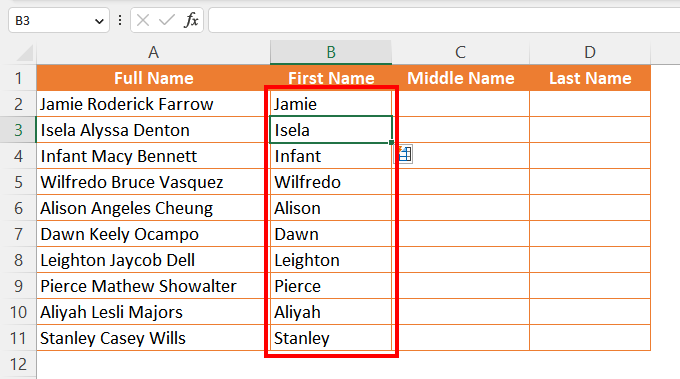
Task: Click the Insert Function fx icon
Action: tap(191, 20)
